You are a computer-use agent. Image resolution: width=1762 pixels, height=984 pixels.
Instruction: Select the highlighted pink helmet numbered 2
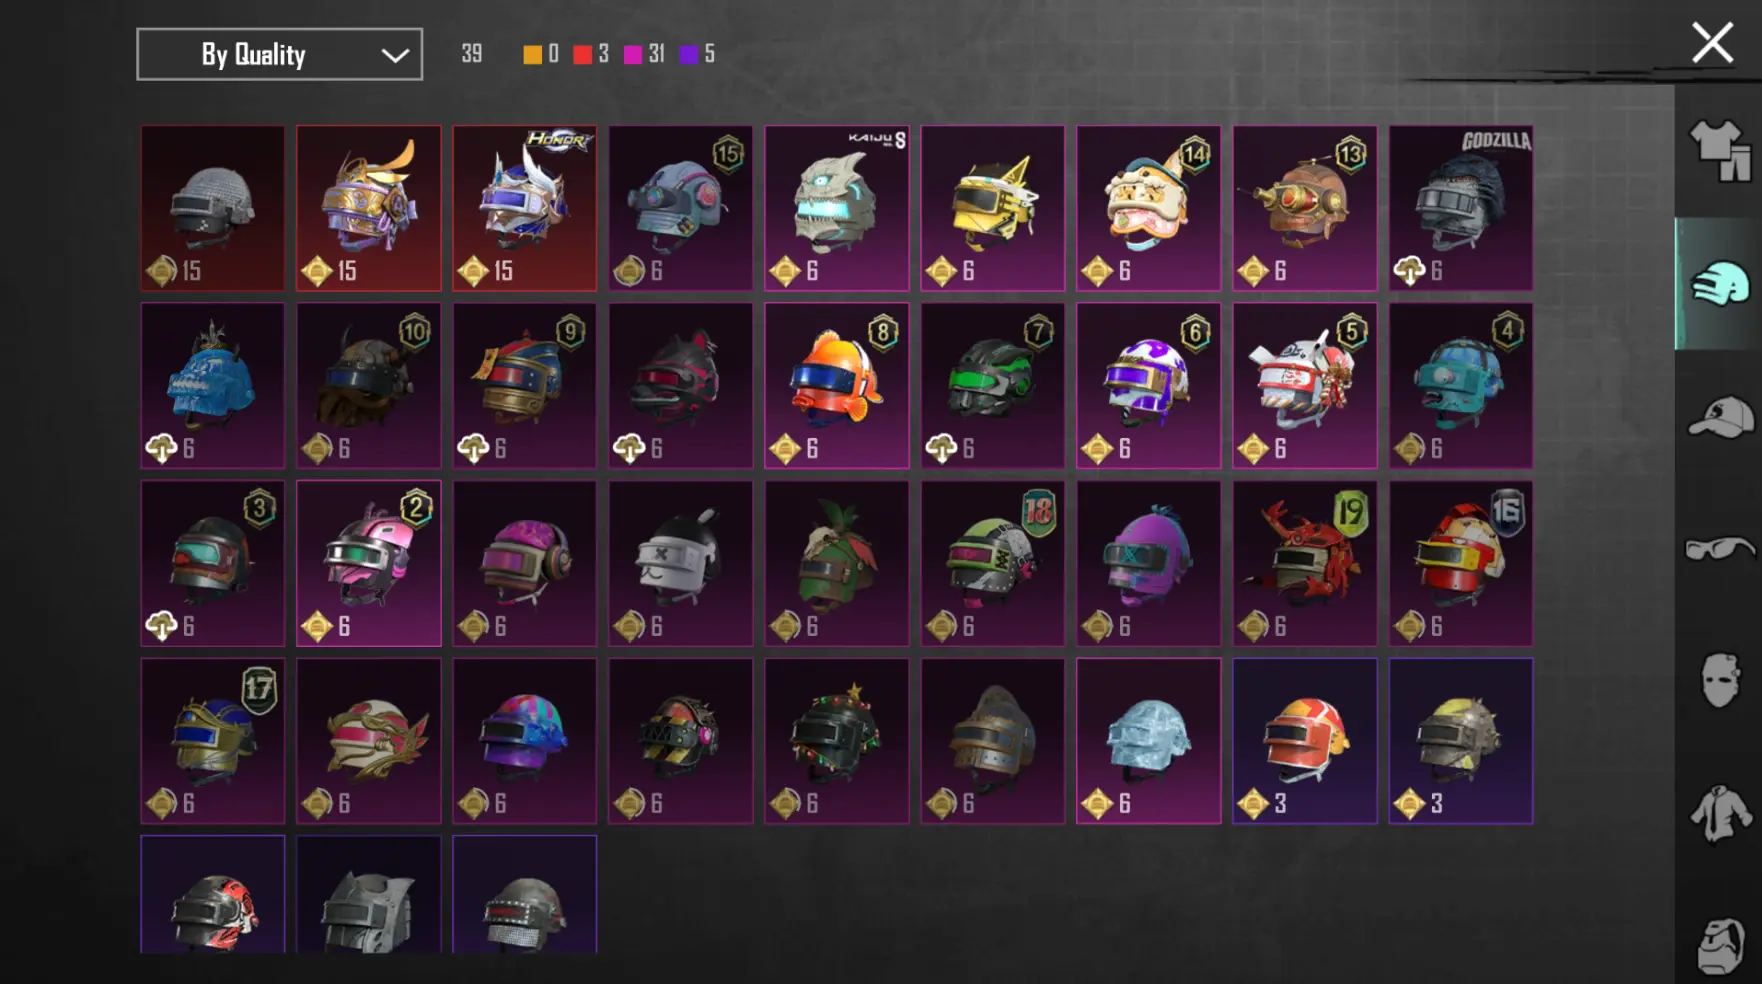368,563
